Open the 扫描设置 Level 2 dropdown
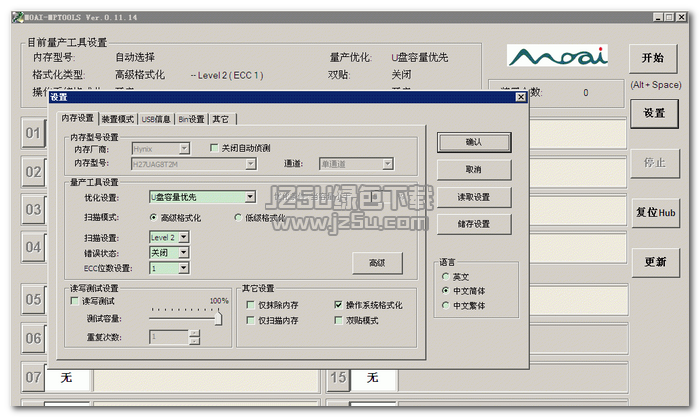This screenshot has height=417, width=700. point(184,237)
